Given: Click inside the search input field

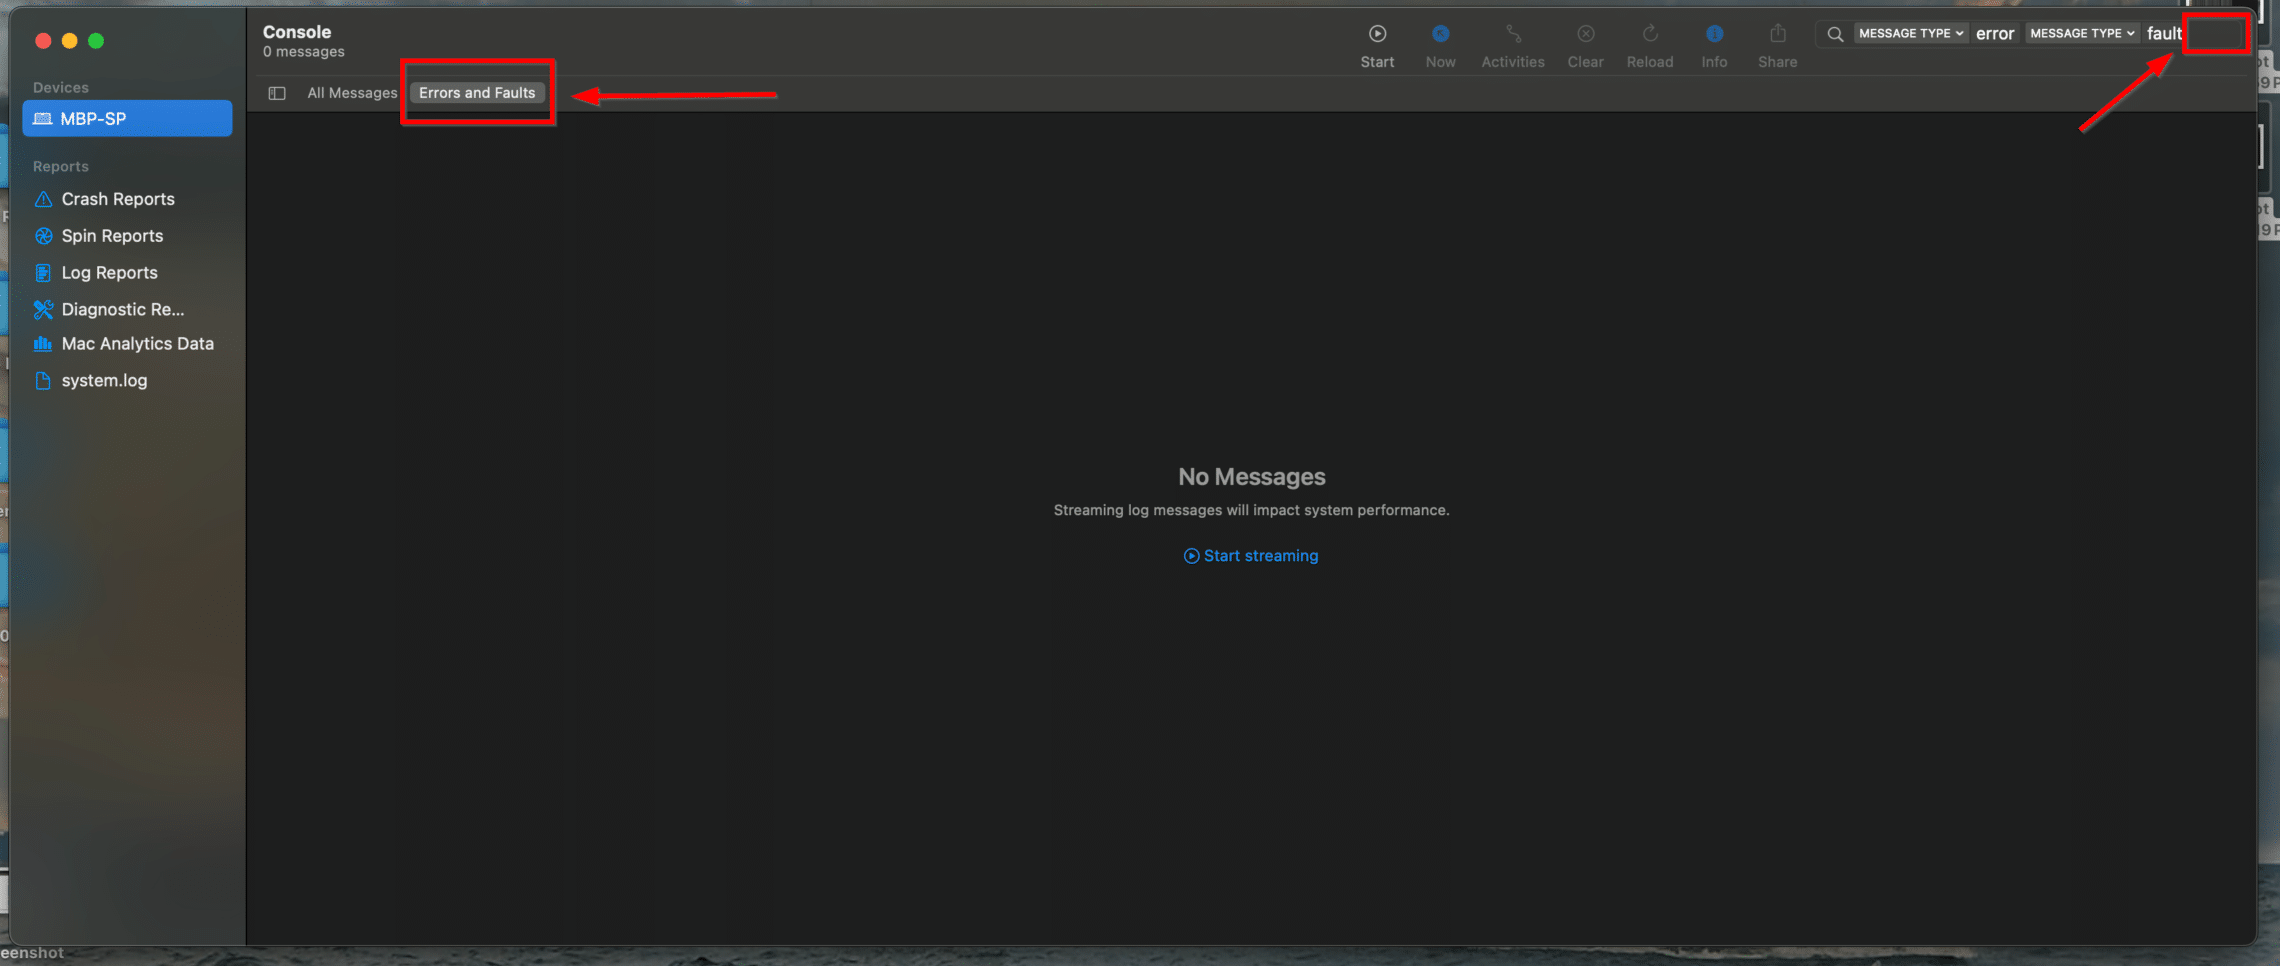Looking at the screenshot, I should [2216, 32].
